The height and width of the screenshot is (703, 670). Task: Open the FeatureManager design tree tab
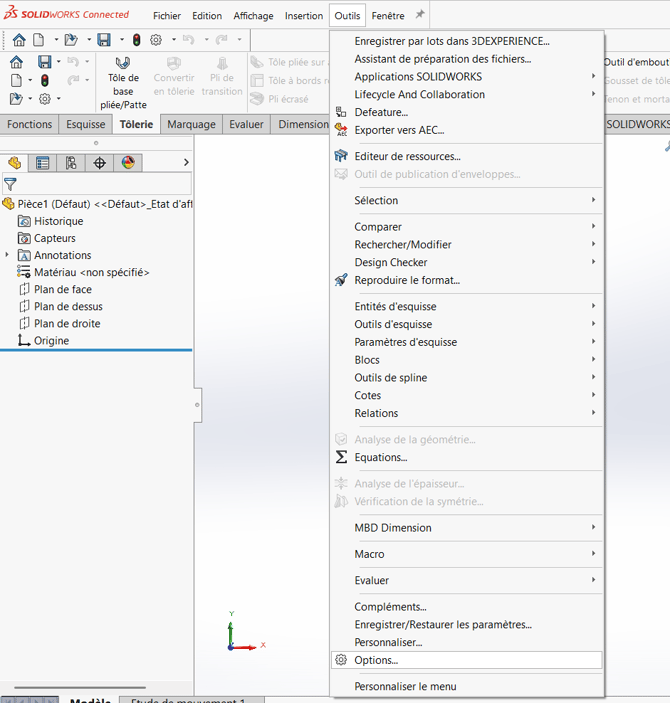14,163
